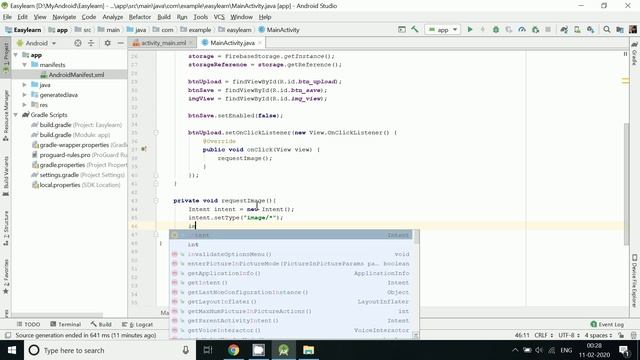Collapse the Gradle Scripts node

click(16, 115)
